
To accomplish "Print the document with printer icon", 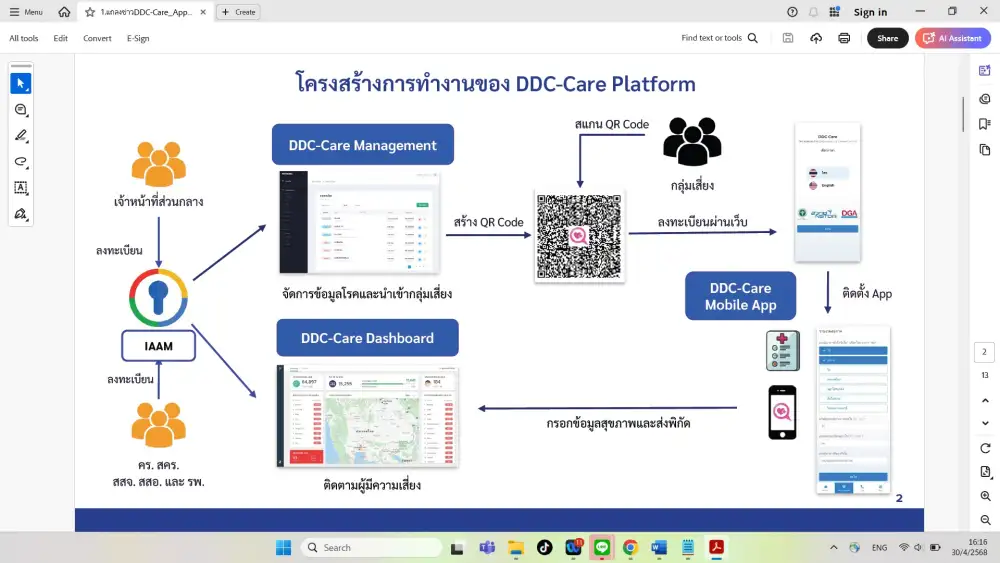I will pyautogui.click(x=844, y=38).
